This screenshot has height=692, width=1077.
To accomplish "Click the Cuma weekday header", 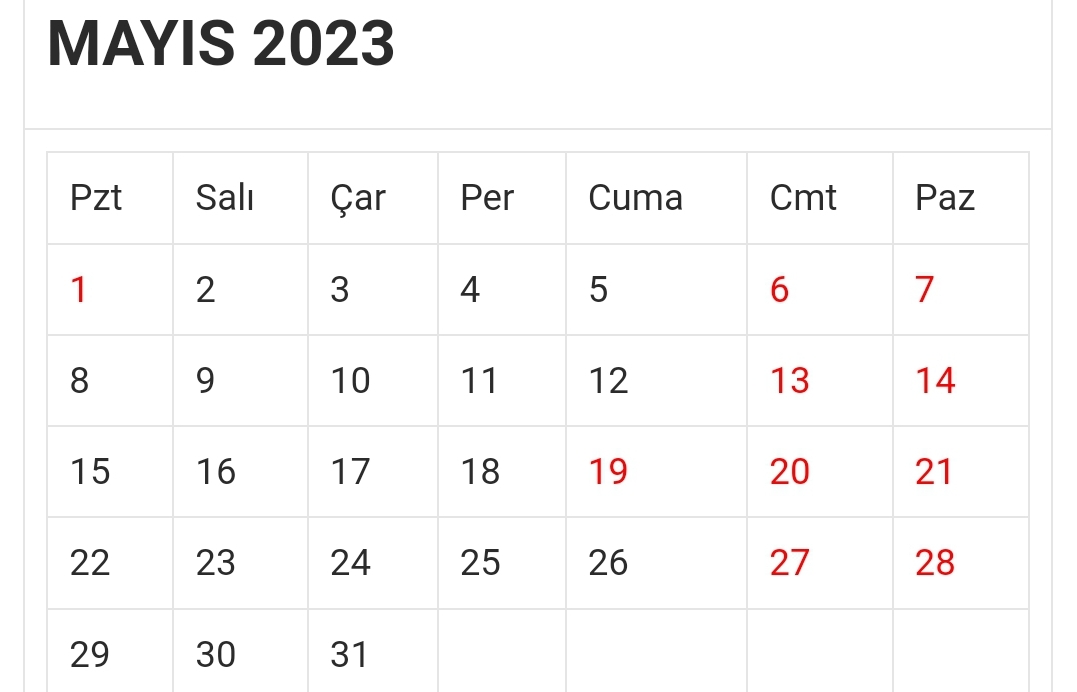I will (x=635, y=198).
